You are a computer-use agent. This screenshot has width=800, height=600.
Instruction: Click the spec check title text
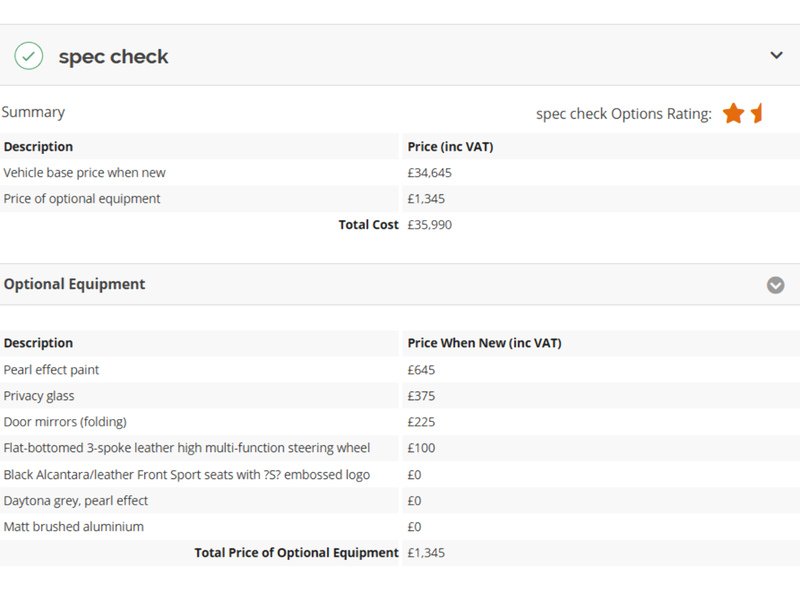click(113, 57)
